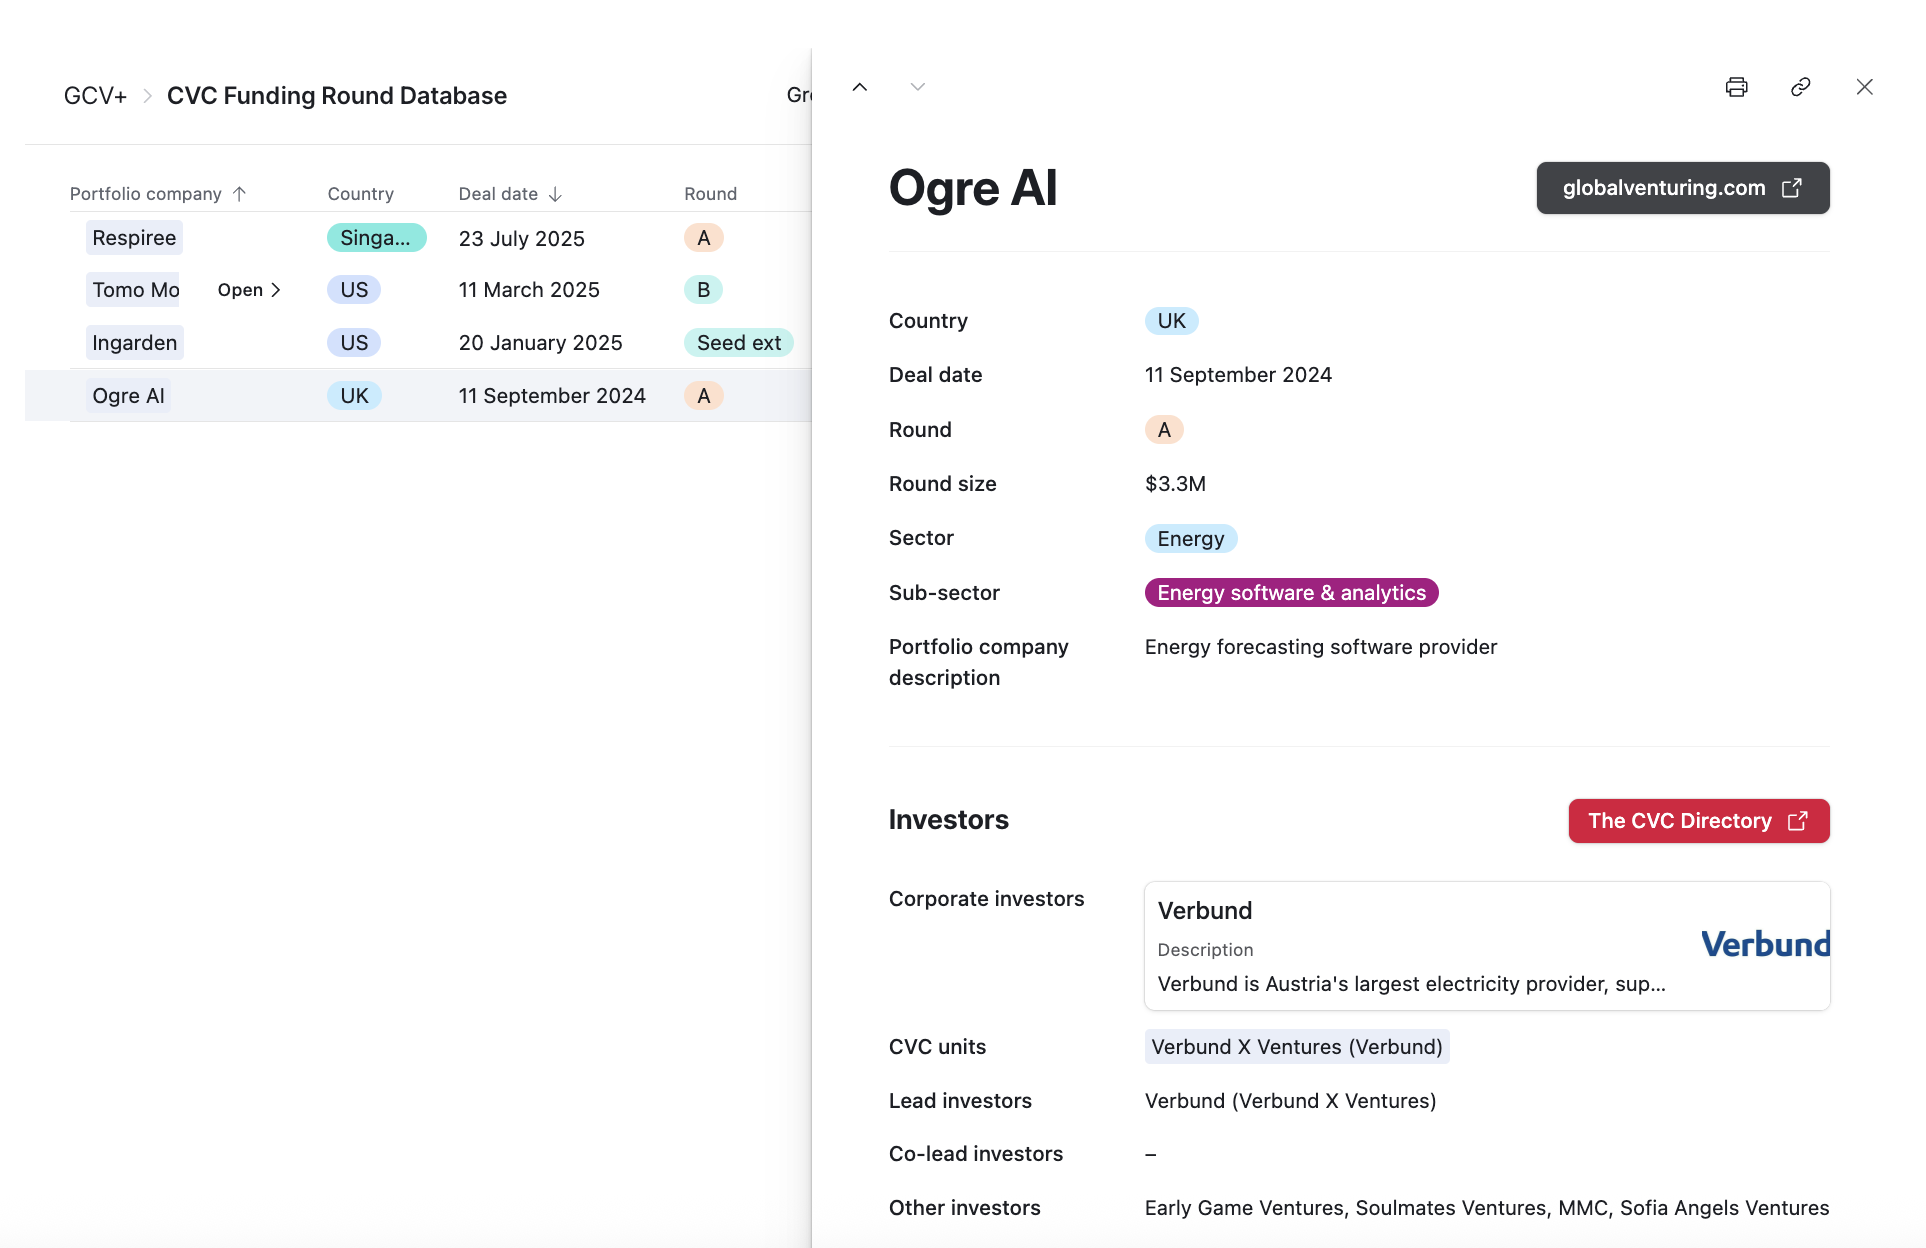Close the Ogre AI detail panel
This screenshot has width=1926, height=1248.
(x=1864, y=87)
